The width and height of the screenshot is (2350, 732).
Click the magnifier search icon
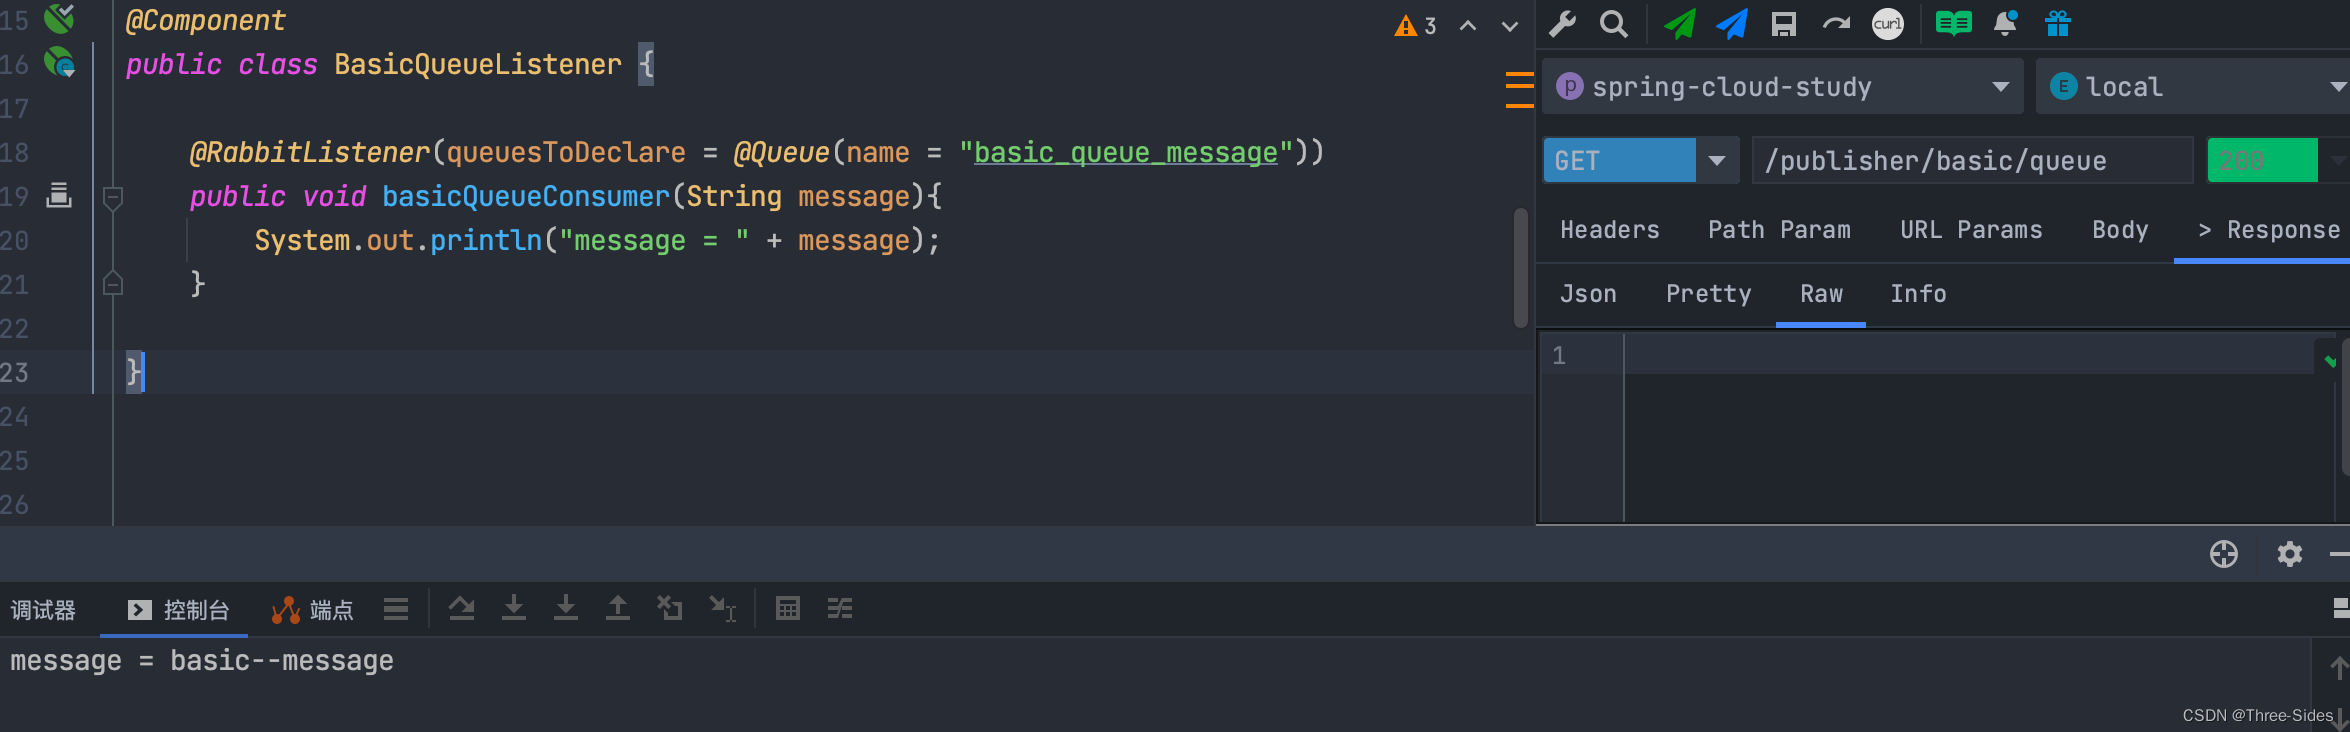coord(1613,24)
